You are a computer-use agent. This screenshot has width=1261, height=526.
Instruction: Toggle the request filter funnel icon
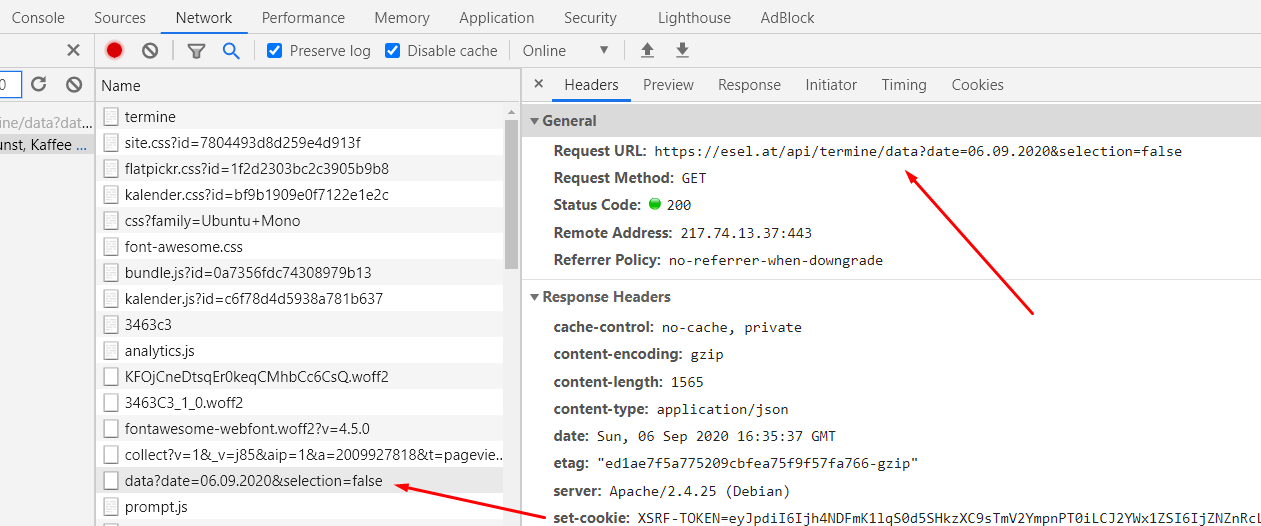pyautogui.click(x=196, y=50)
